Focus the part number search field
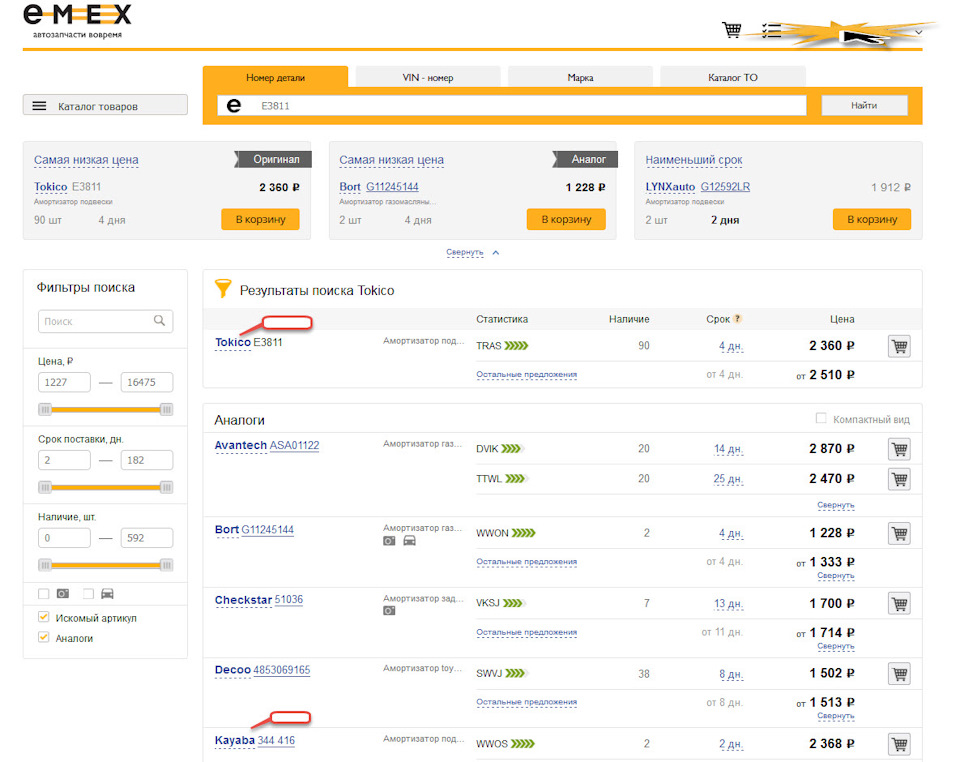The image size is (960, 762). pyautogui.click(x=512, y=105)
